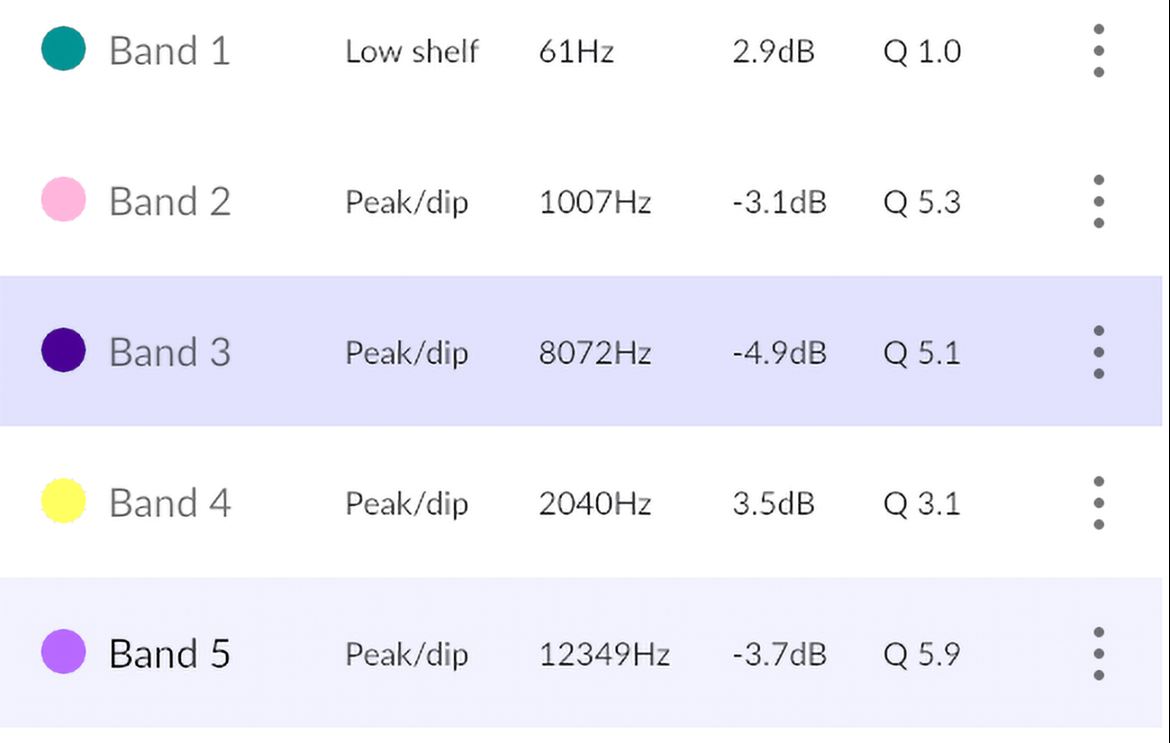Click the pink Band 2 color dot

coord(63,199)
